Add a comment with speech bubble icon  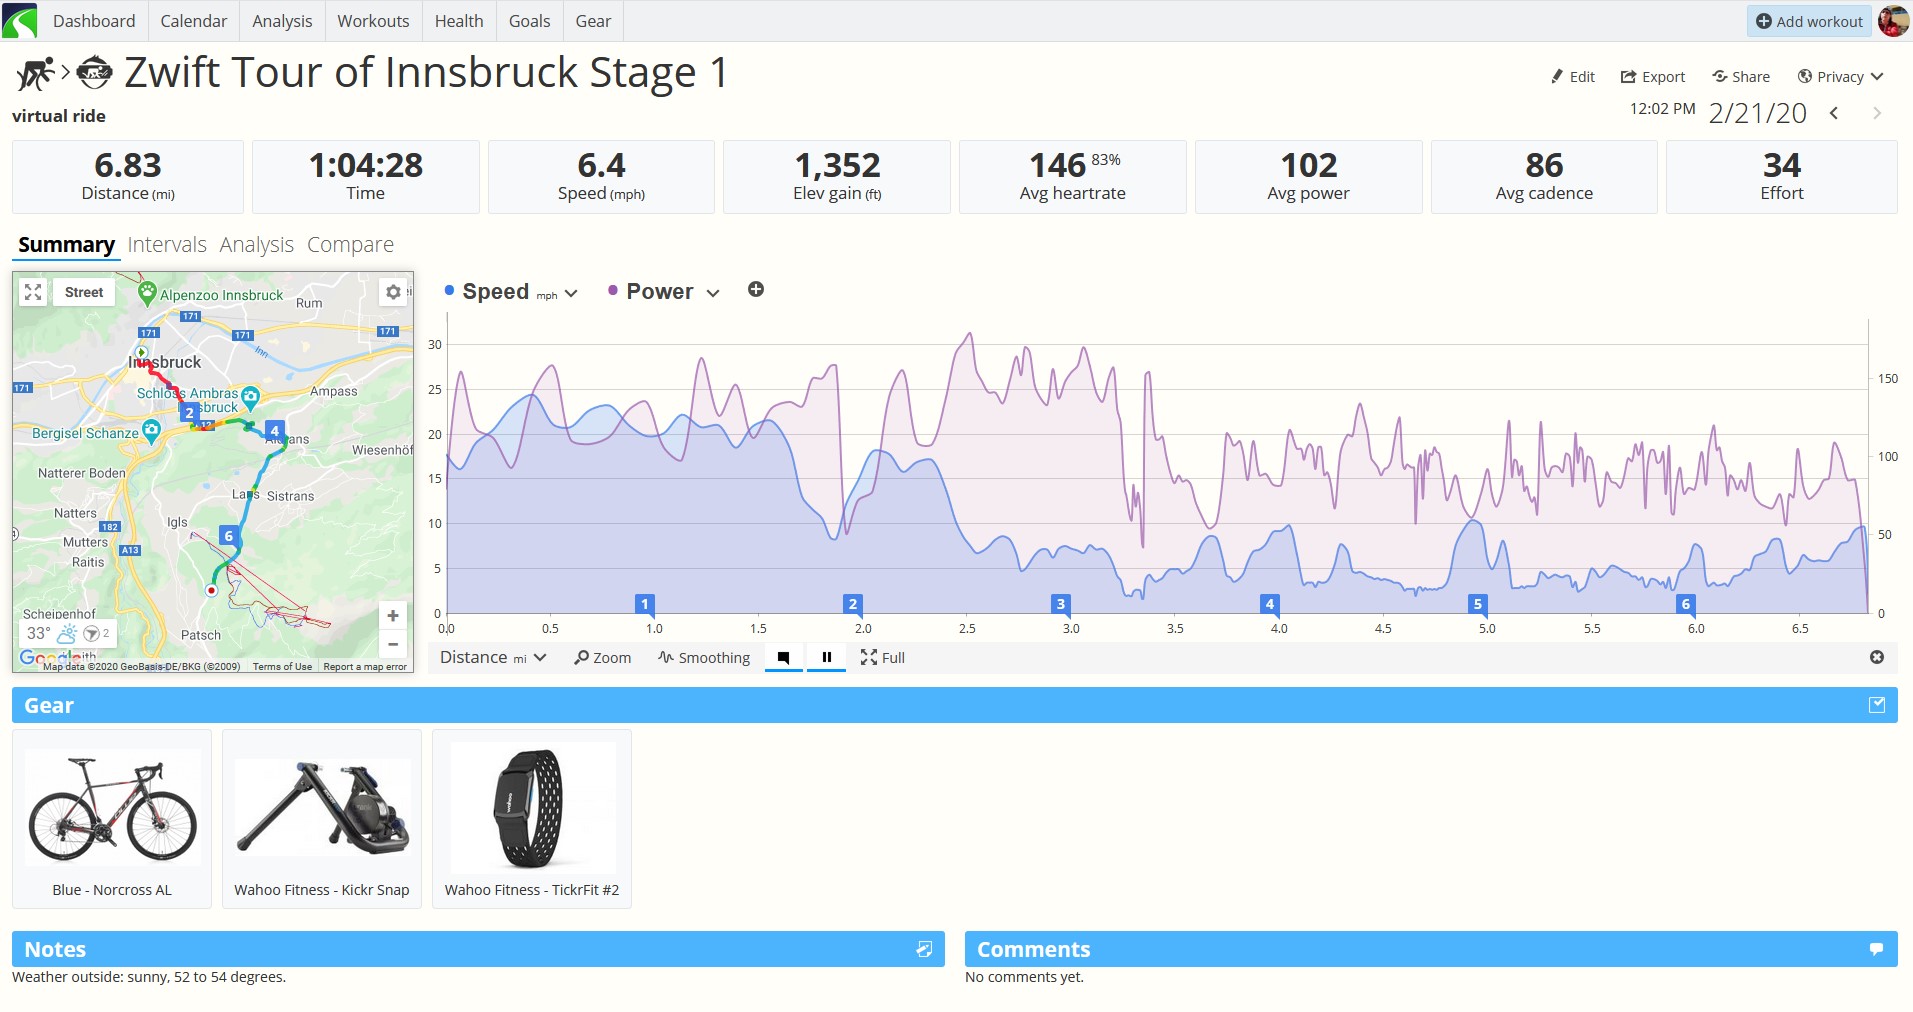pyautogui.click(x=1877, y=949)
